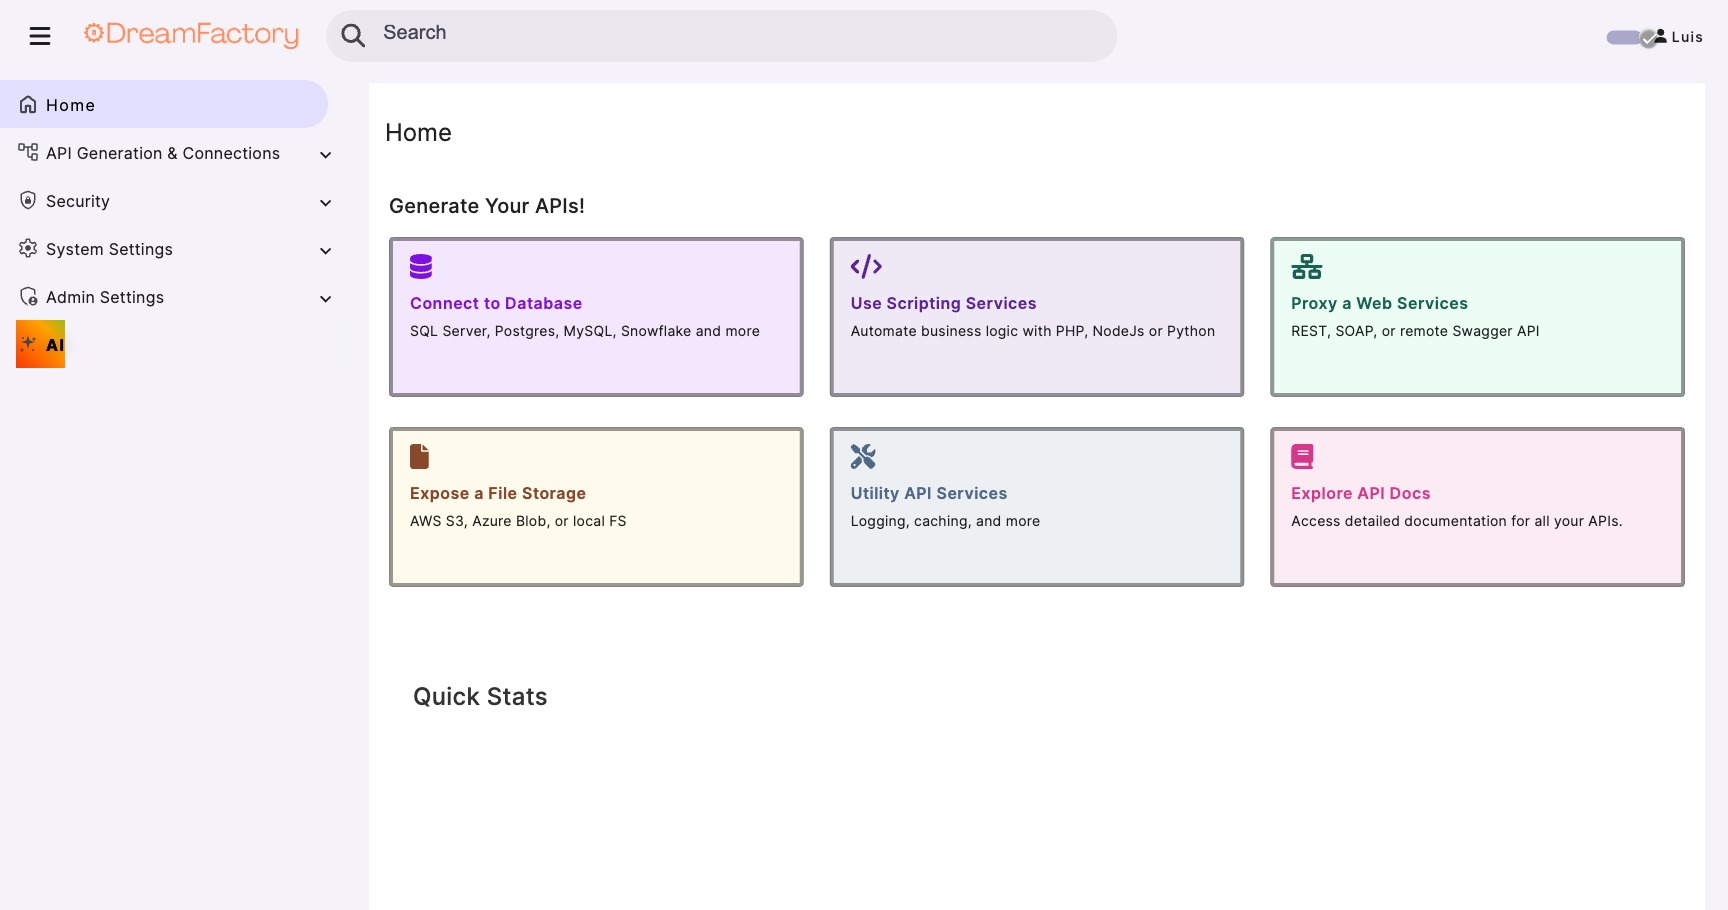Select the Utility API Services tools icon
Viewport: 1728px width, 910px height.
[x=862, y=456]
